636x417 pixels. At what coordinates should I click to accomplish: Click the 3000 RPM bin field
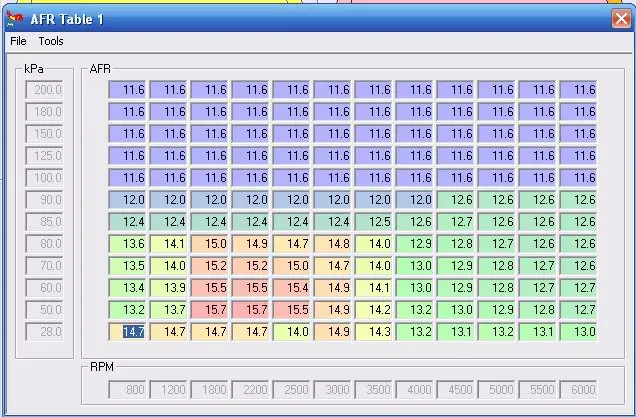(333, 389)
